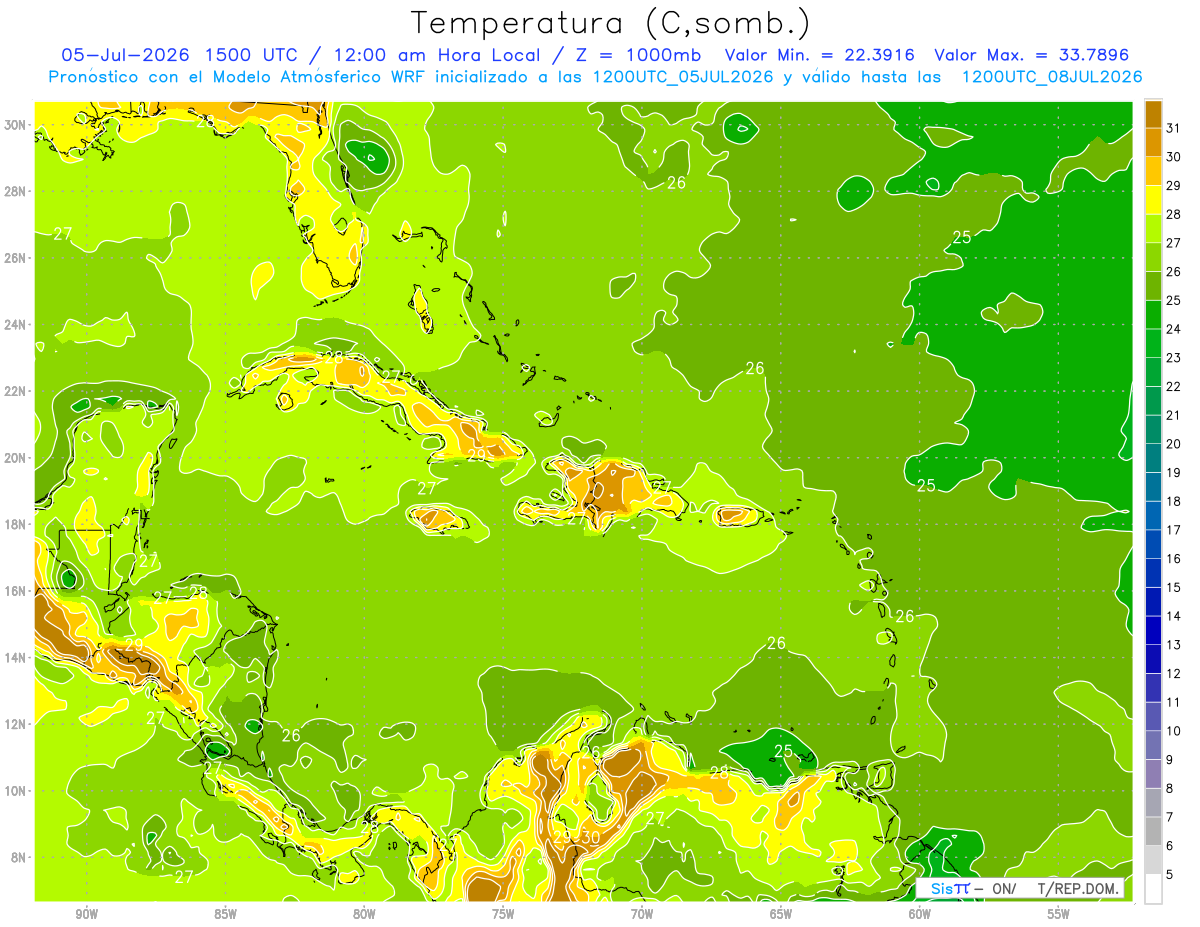
Task: Click the legend swatch between 26 and 27
Action: (x=1153, y=257)
